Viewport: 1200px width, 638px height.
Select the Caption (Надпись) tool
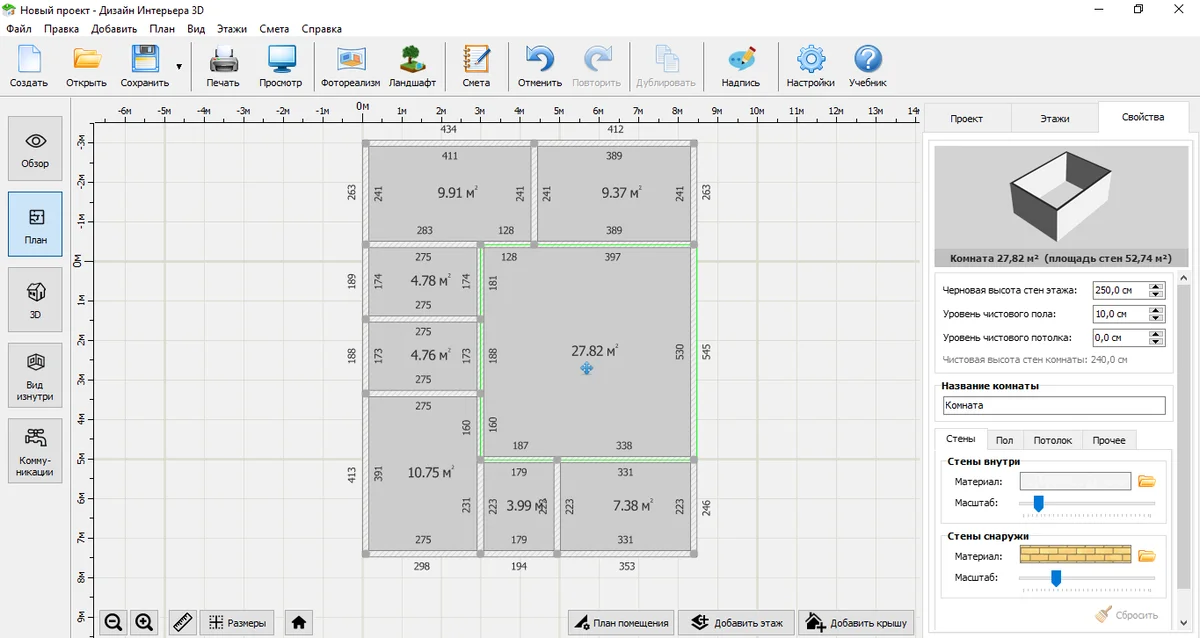pyautogui.click(x=740, y=66)
